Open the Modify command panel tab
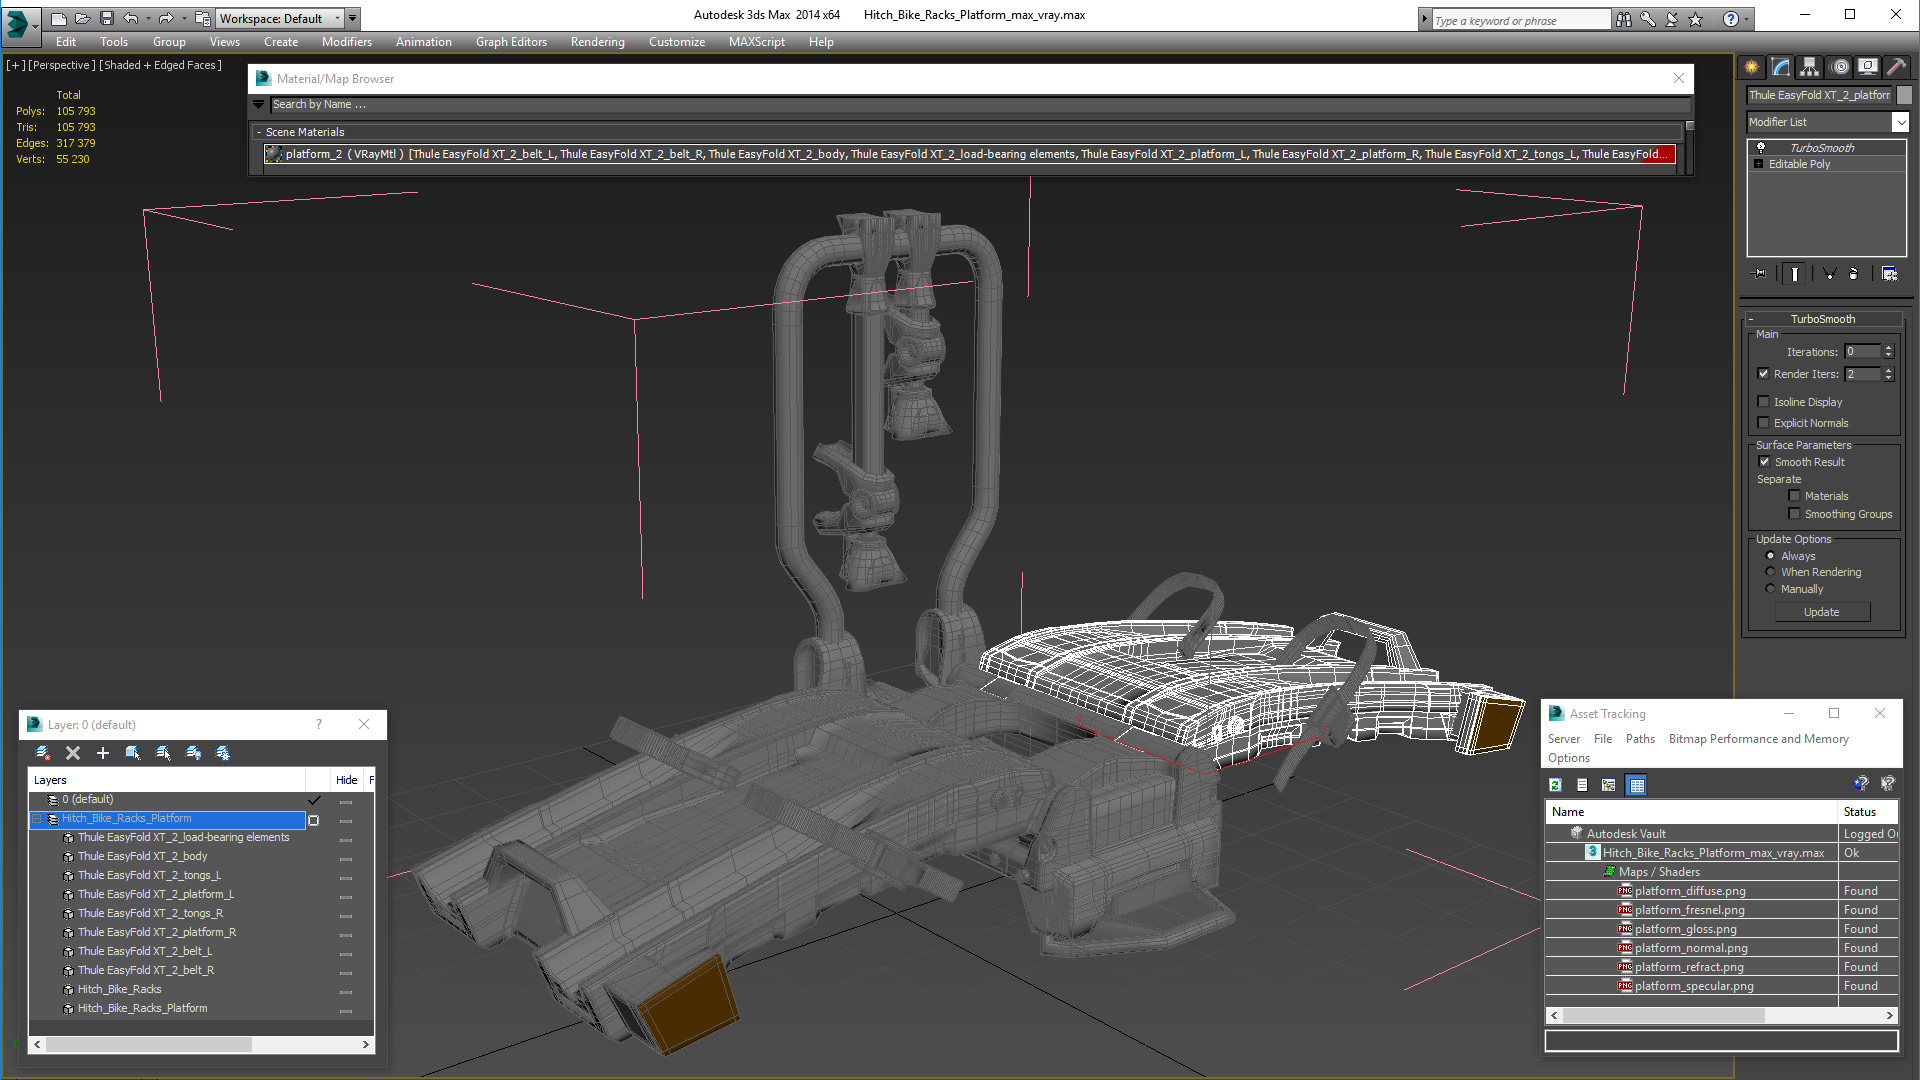 1781,67
